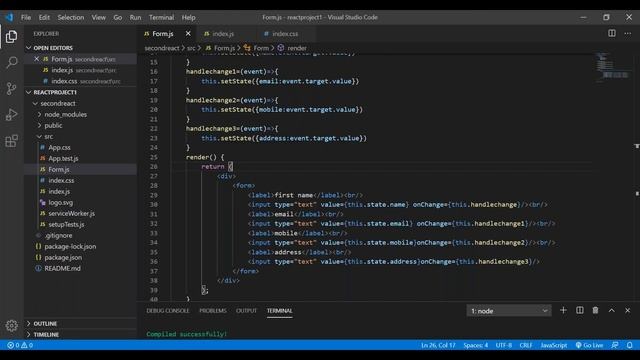The image size is (640, 360).
Task: Open serviceWorker.js in the explorer
Action: click(x=80, y=213)
